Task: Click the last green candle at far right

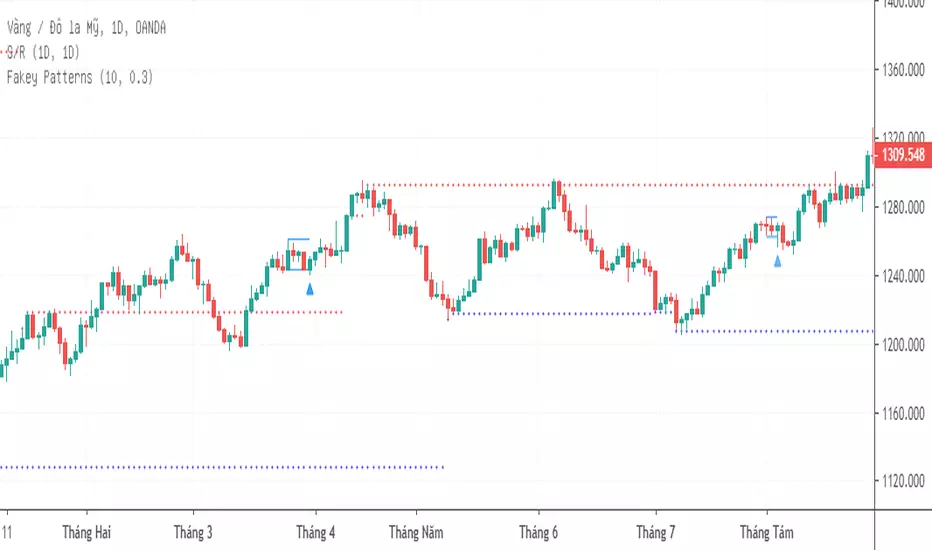Action: coord(869,170)
